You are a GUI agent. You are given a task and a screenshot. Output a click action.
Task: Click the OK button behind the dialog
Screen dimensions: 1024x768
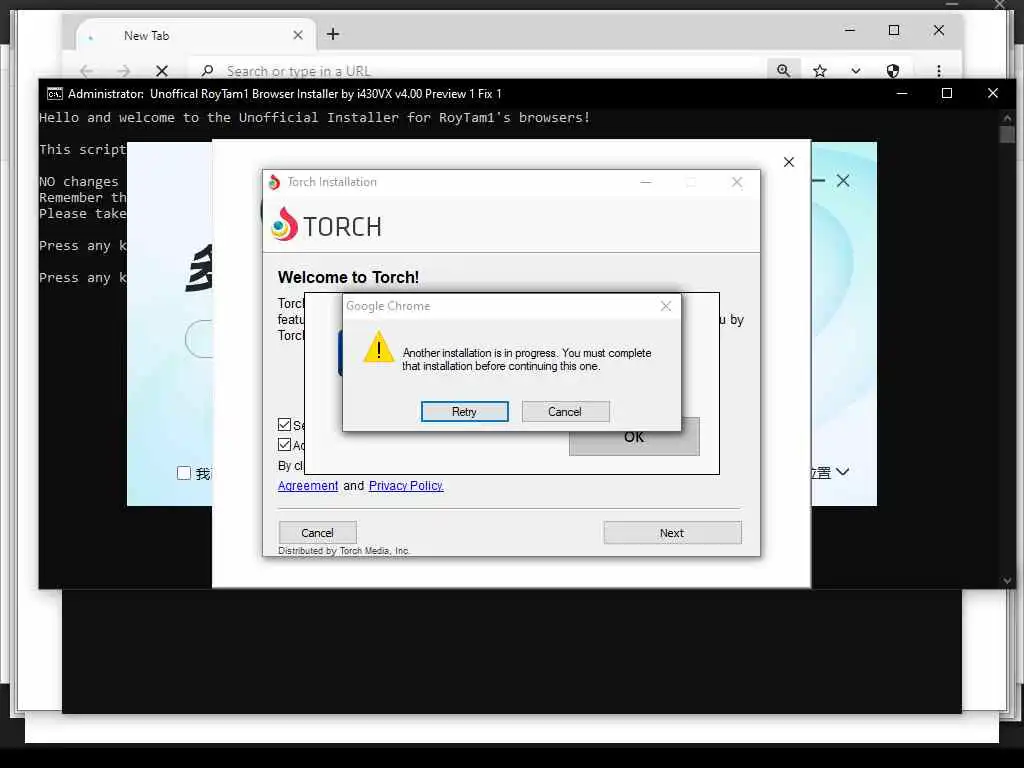633,437
